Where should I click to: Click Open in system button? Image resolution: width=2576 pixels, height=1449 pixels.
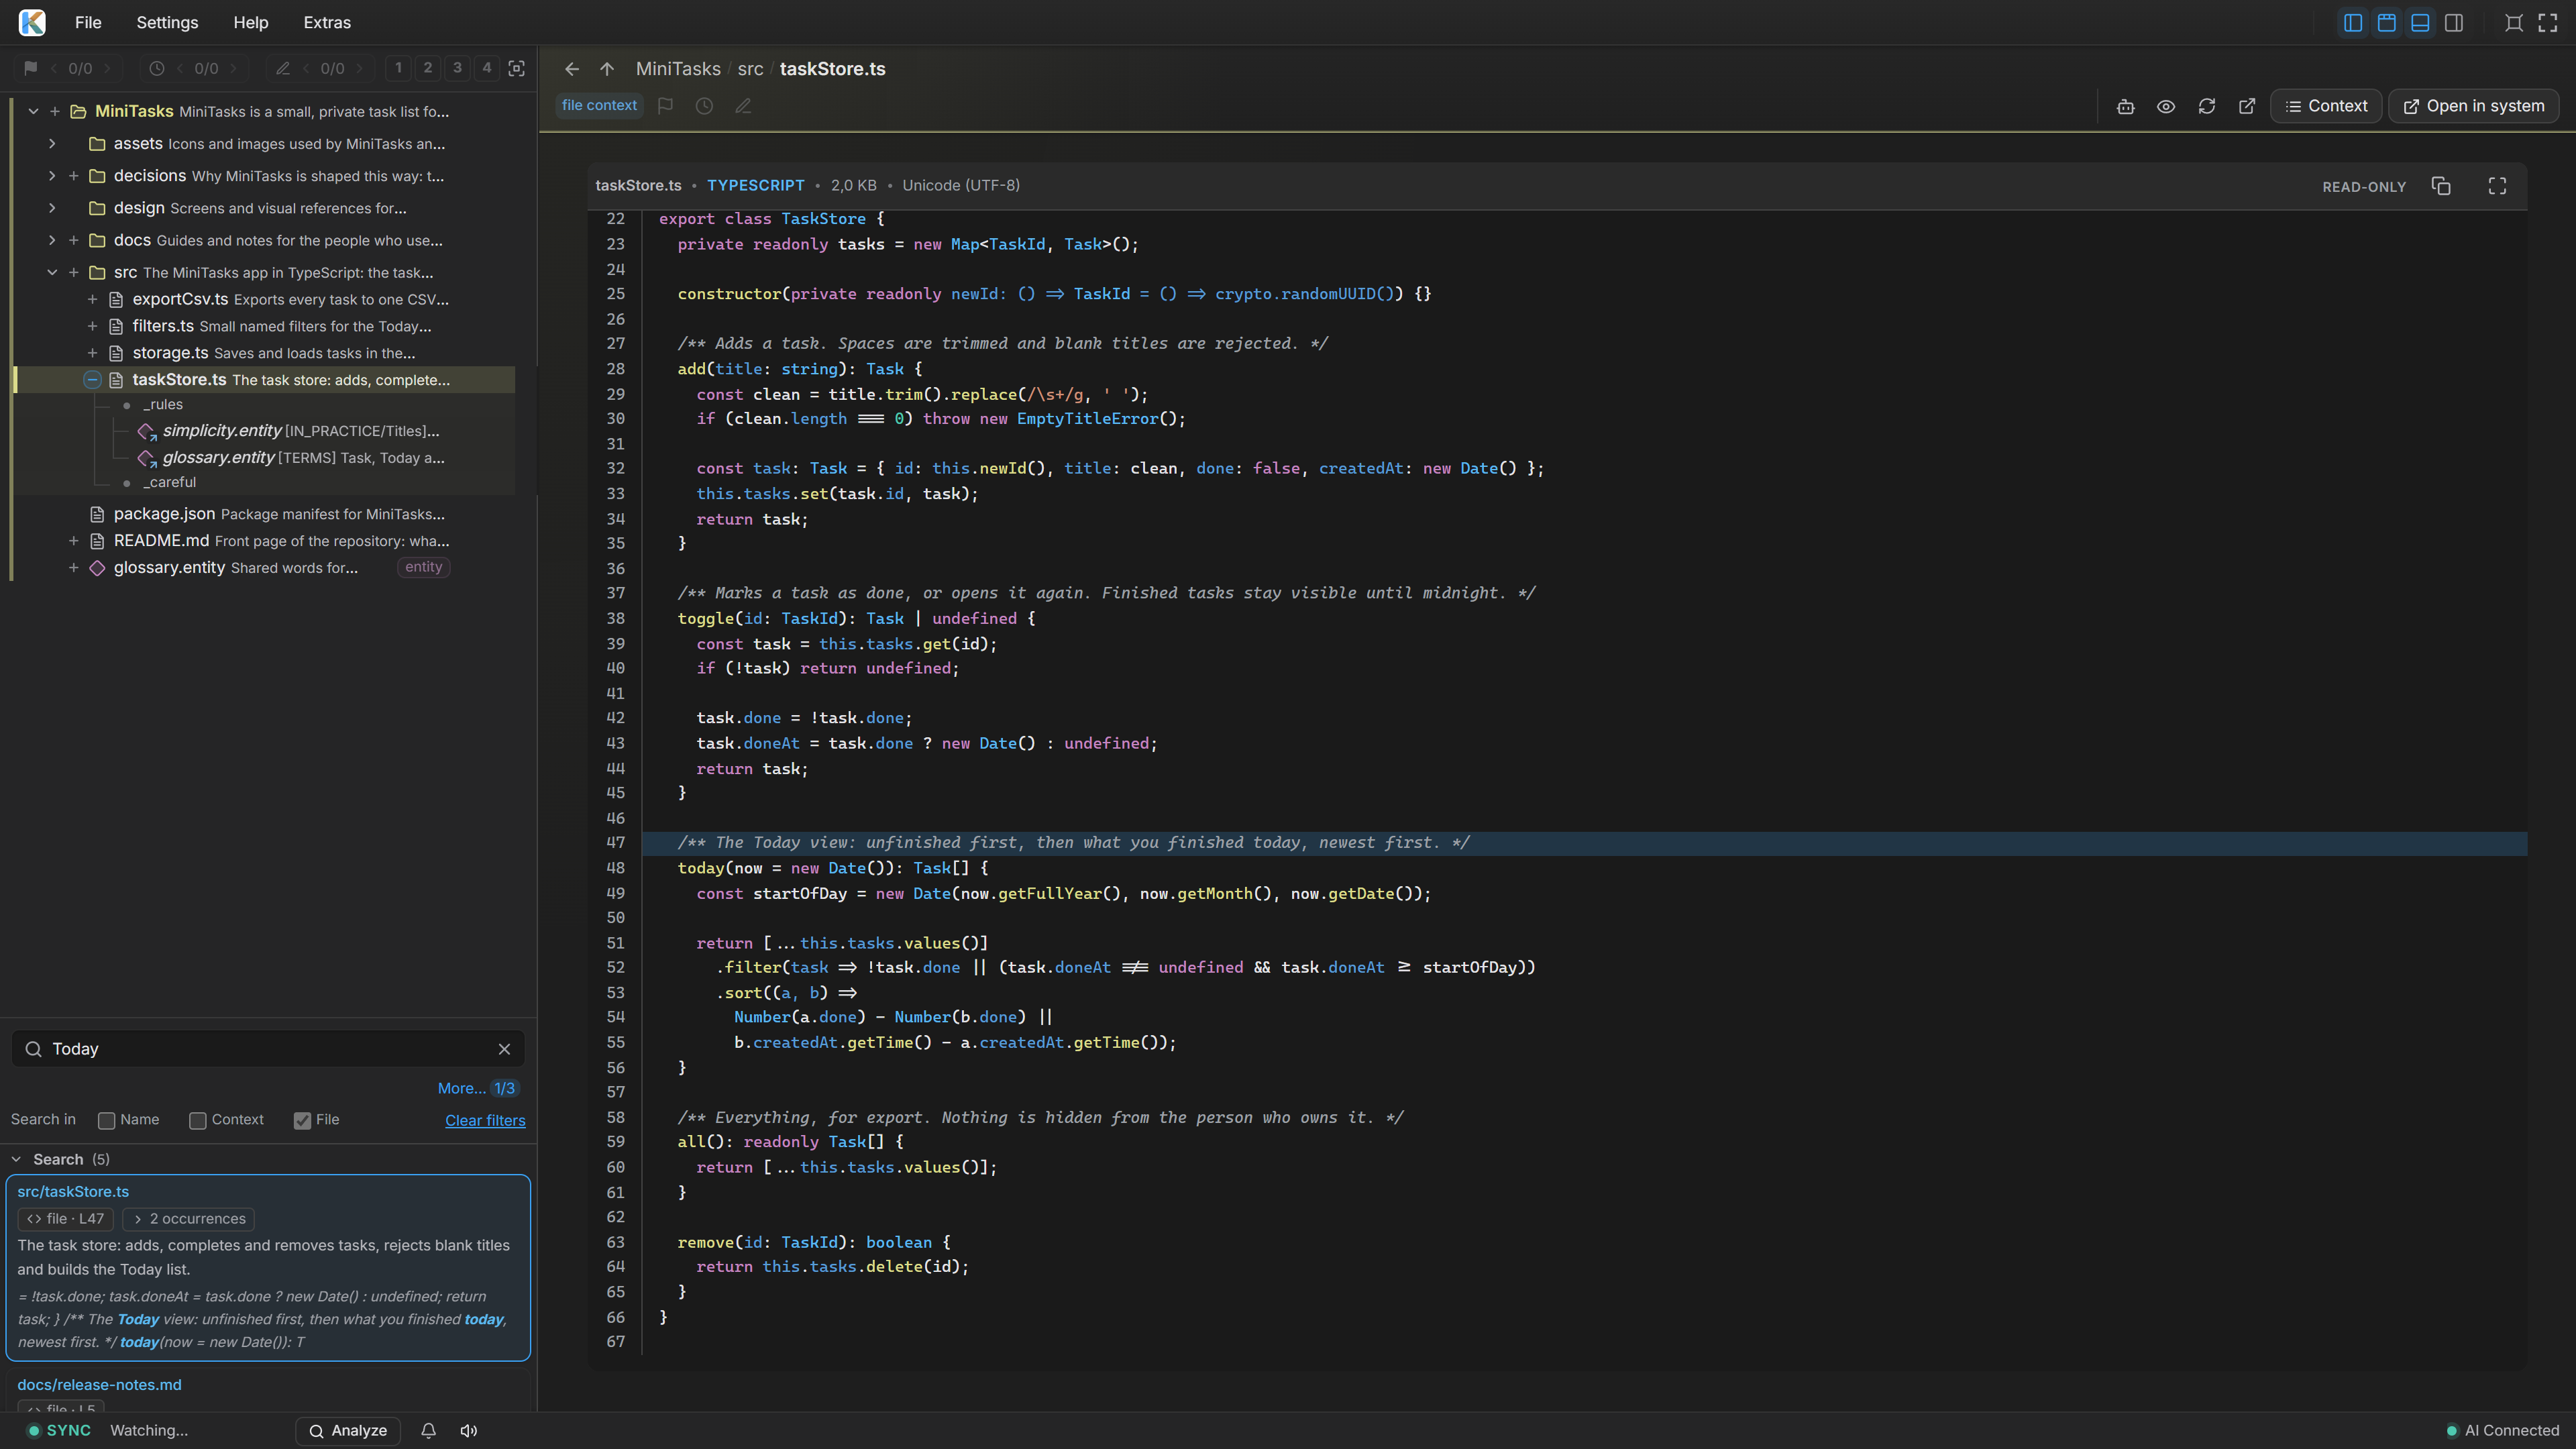point(2473,106)
